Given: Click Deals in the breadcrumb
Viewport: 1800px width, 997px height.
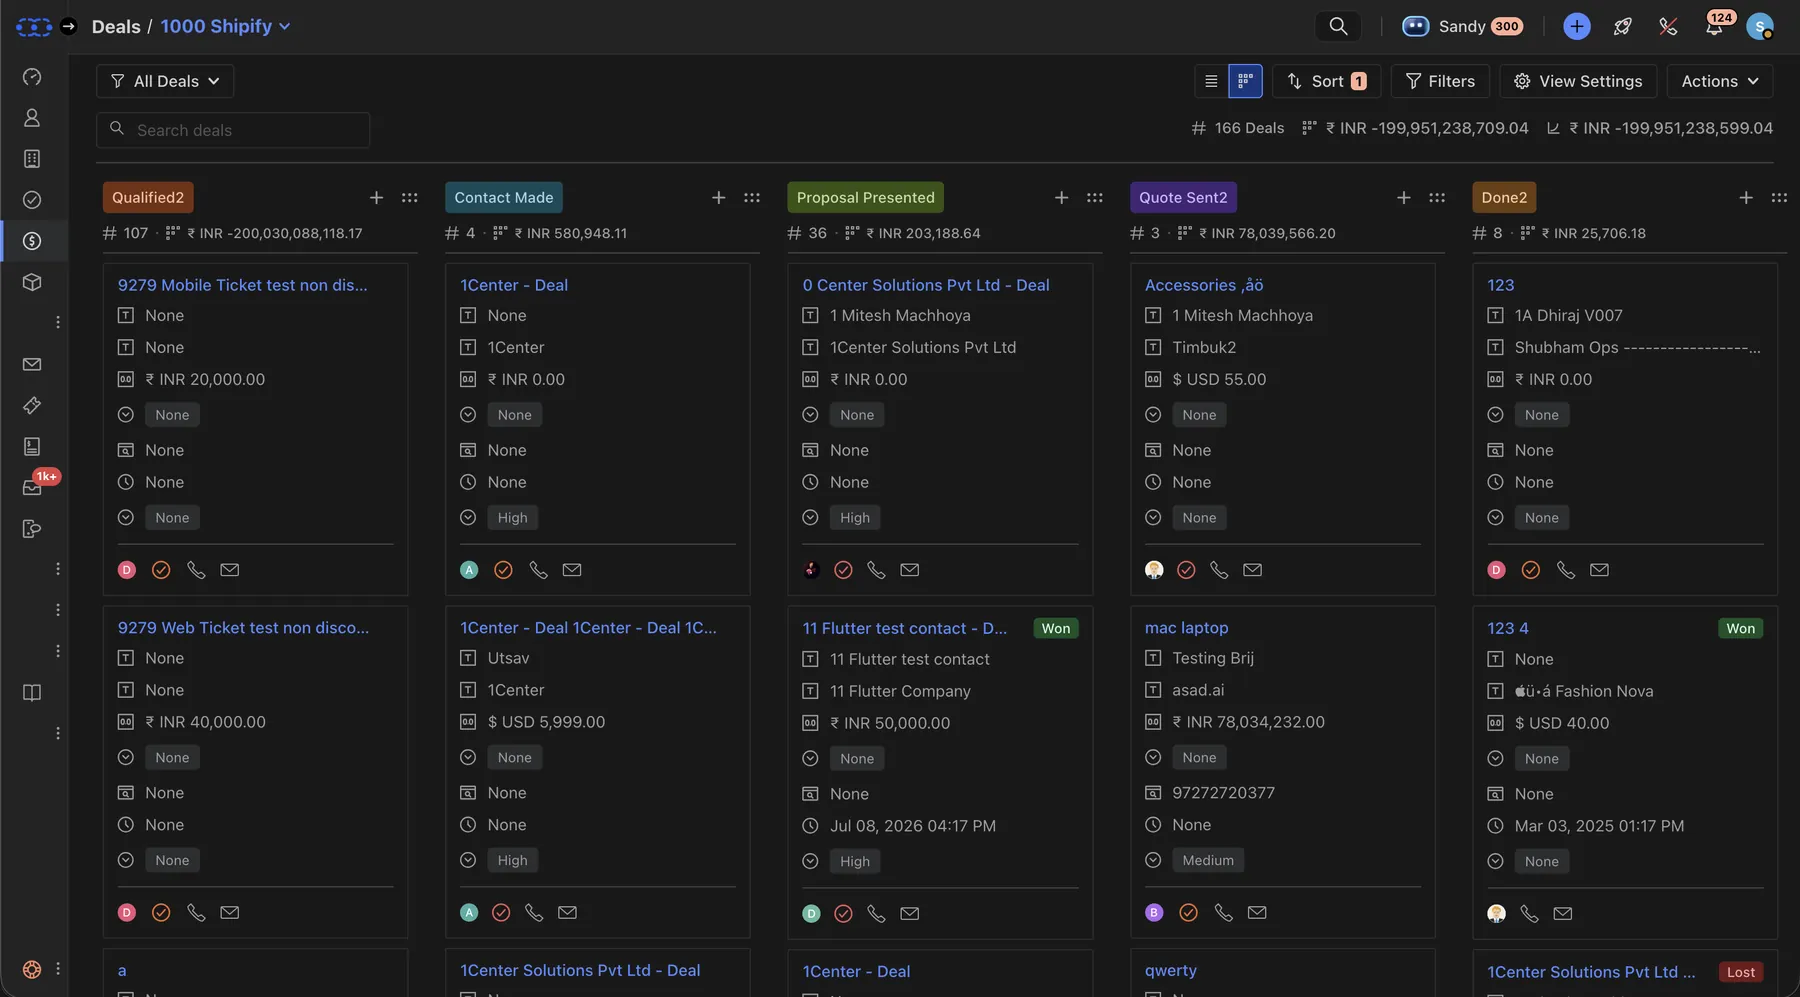Looking at the screenshot, I should tap(116, 26).
